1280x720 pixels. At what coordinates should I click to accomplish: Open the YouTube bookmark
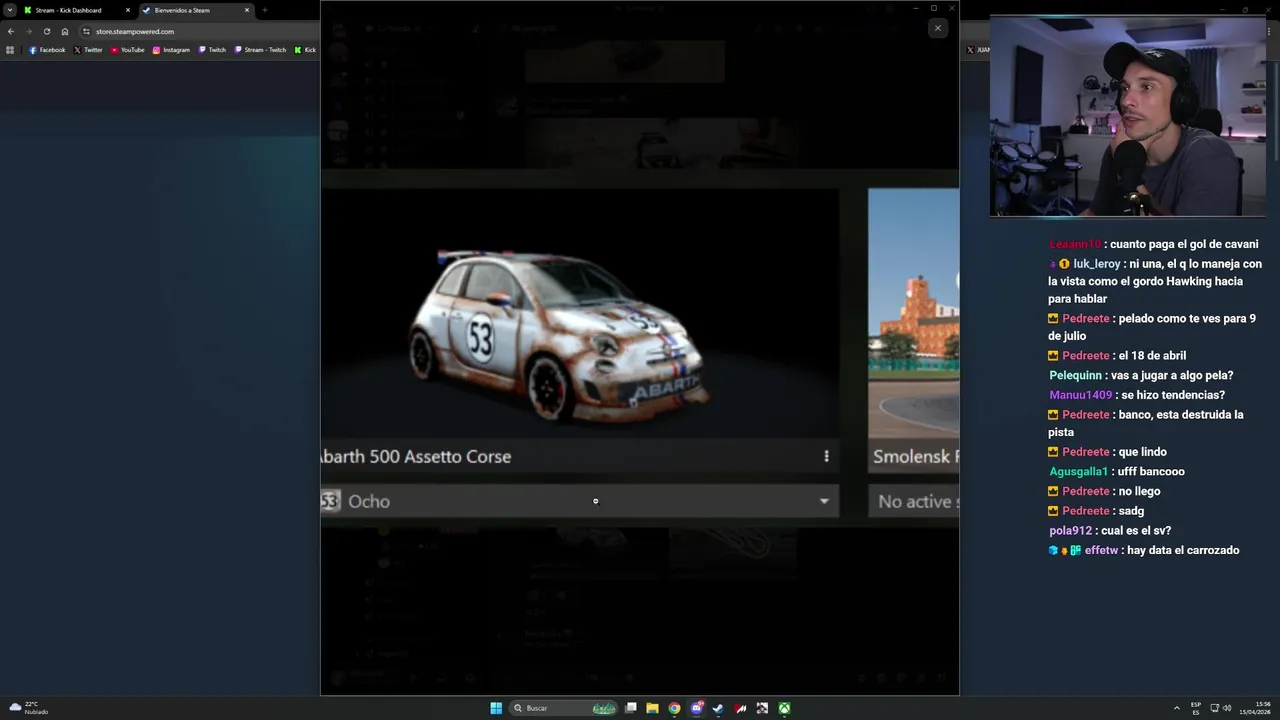click(x=128, y=50)
